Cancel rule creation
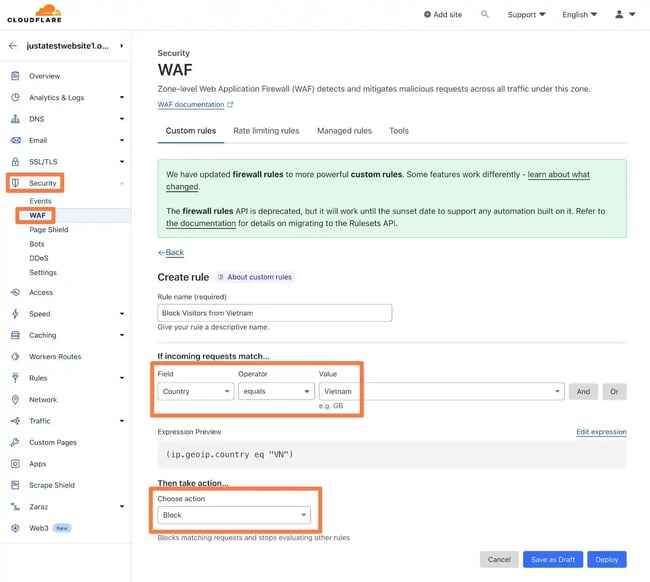This screenshot has width=650, height=582. tap(499, 560)
